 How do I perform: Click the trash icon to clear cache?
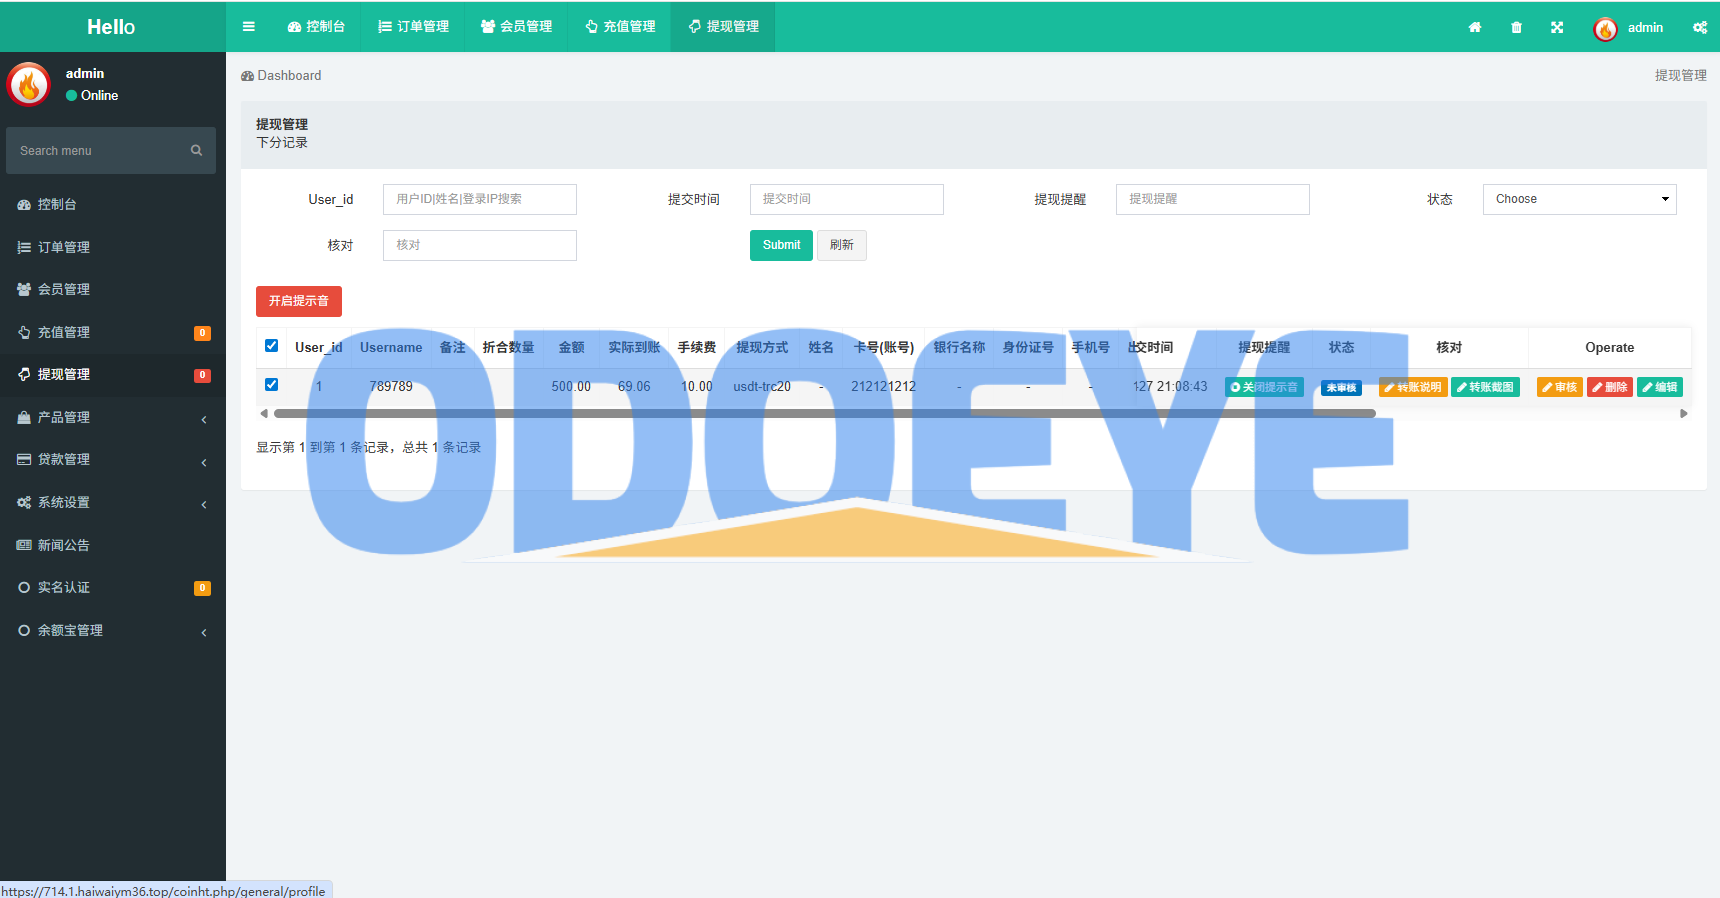(x=1516, y=28)
